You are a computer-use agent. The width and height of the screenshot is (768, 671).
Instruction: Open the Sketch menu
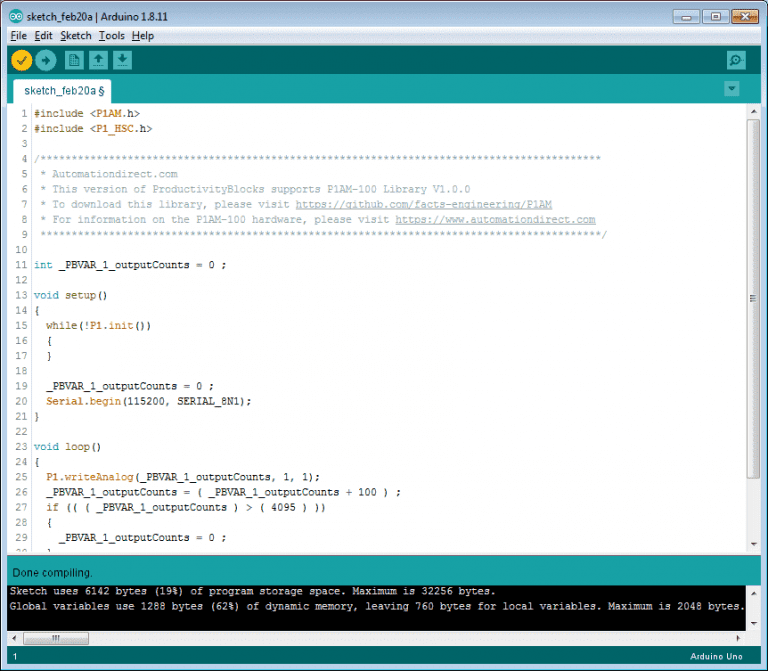76,36
